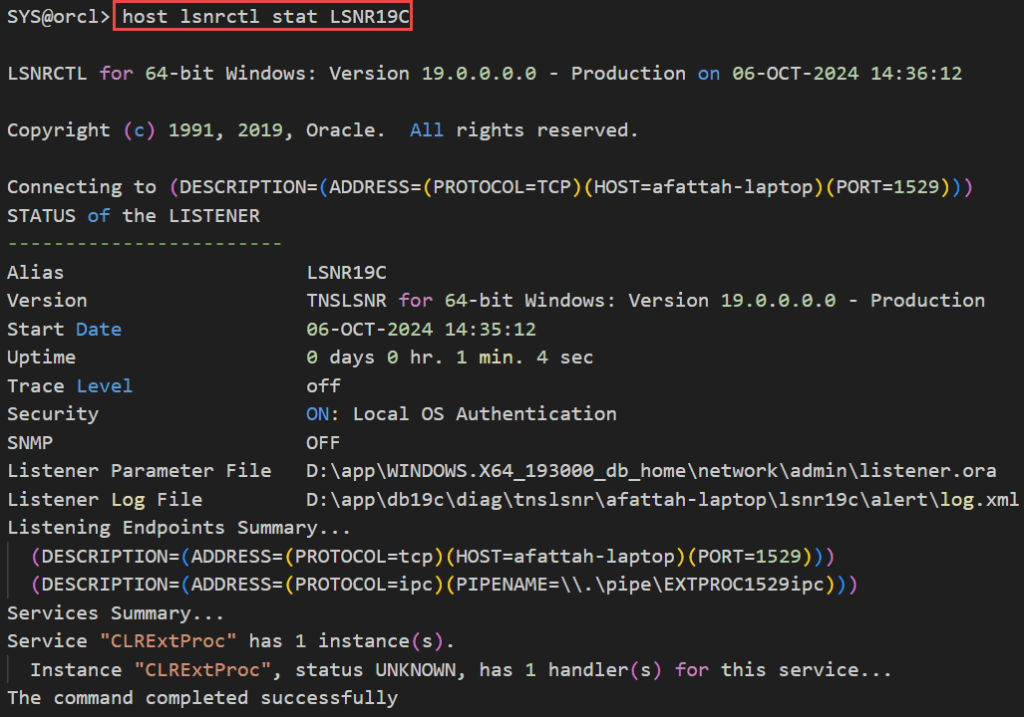Click the Services Summary heading
The image size is (1024, 717).
(x=115, y=613)
